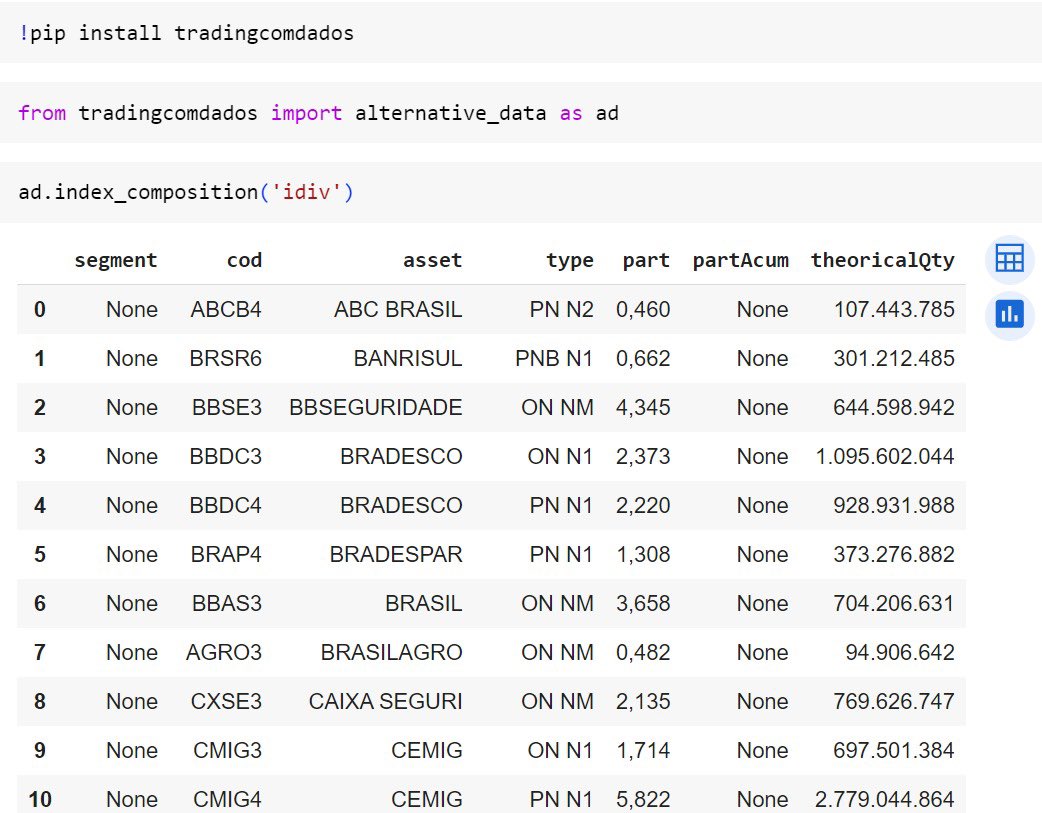This screenshot has width=1042, height=813.
Task: Click the quantity 301.212.485
Action: point(894,358)
